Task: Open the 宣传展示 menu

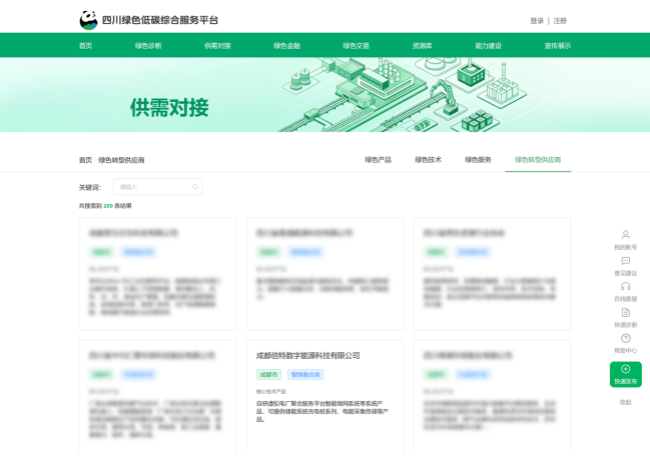Action: coord(558,46)
